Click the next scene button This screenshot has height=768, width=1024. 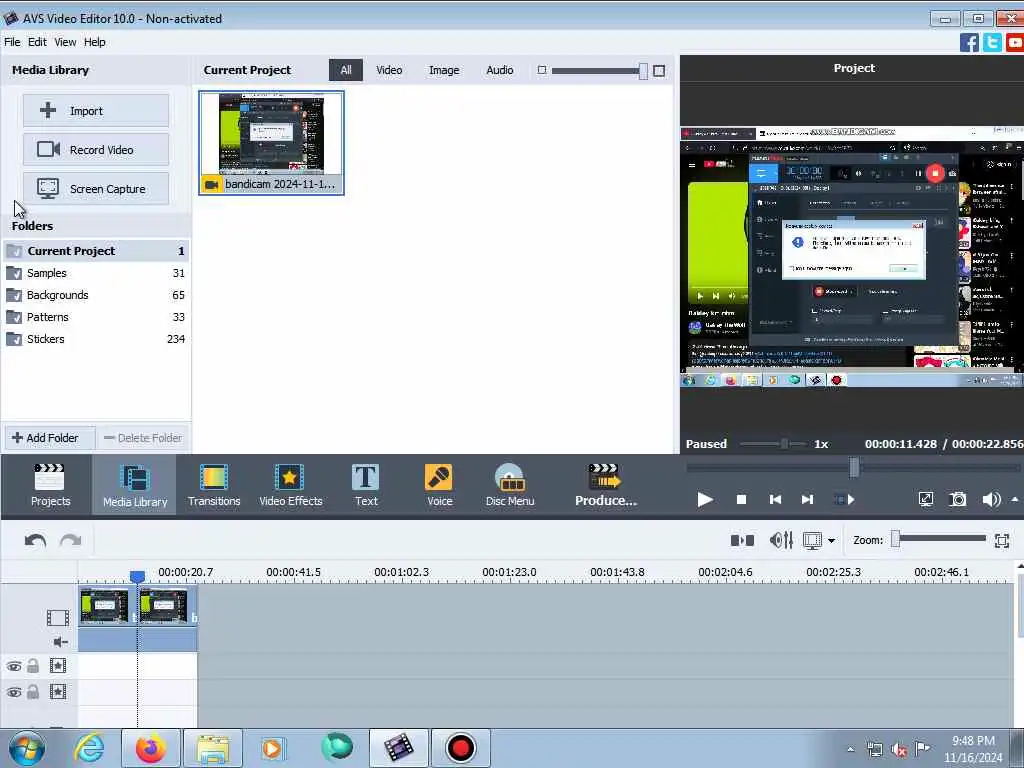coord(844,500)
